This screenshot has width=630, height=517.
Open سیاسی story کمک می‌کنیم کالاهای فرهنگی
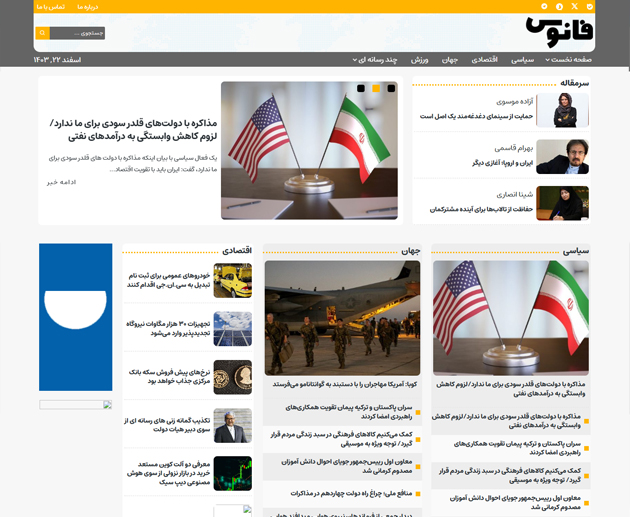click(x=510, y=475)
